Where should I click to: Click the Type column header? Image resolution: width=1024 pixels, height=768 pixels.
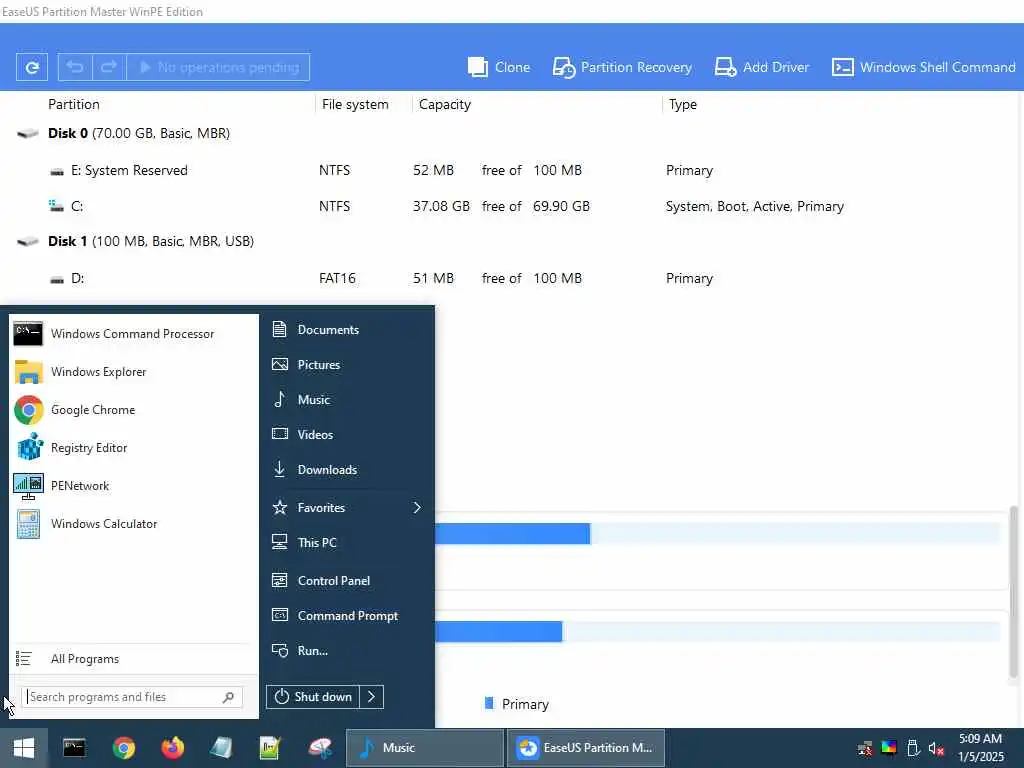(682, 104)
